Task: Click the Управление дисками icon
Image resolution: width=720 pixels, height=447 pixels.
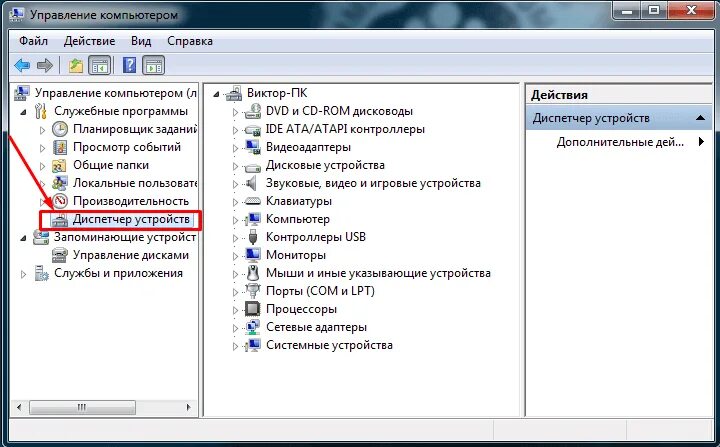Action: [60, 255]
